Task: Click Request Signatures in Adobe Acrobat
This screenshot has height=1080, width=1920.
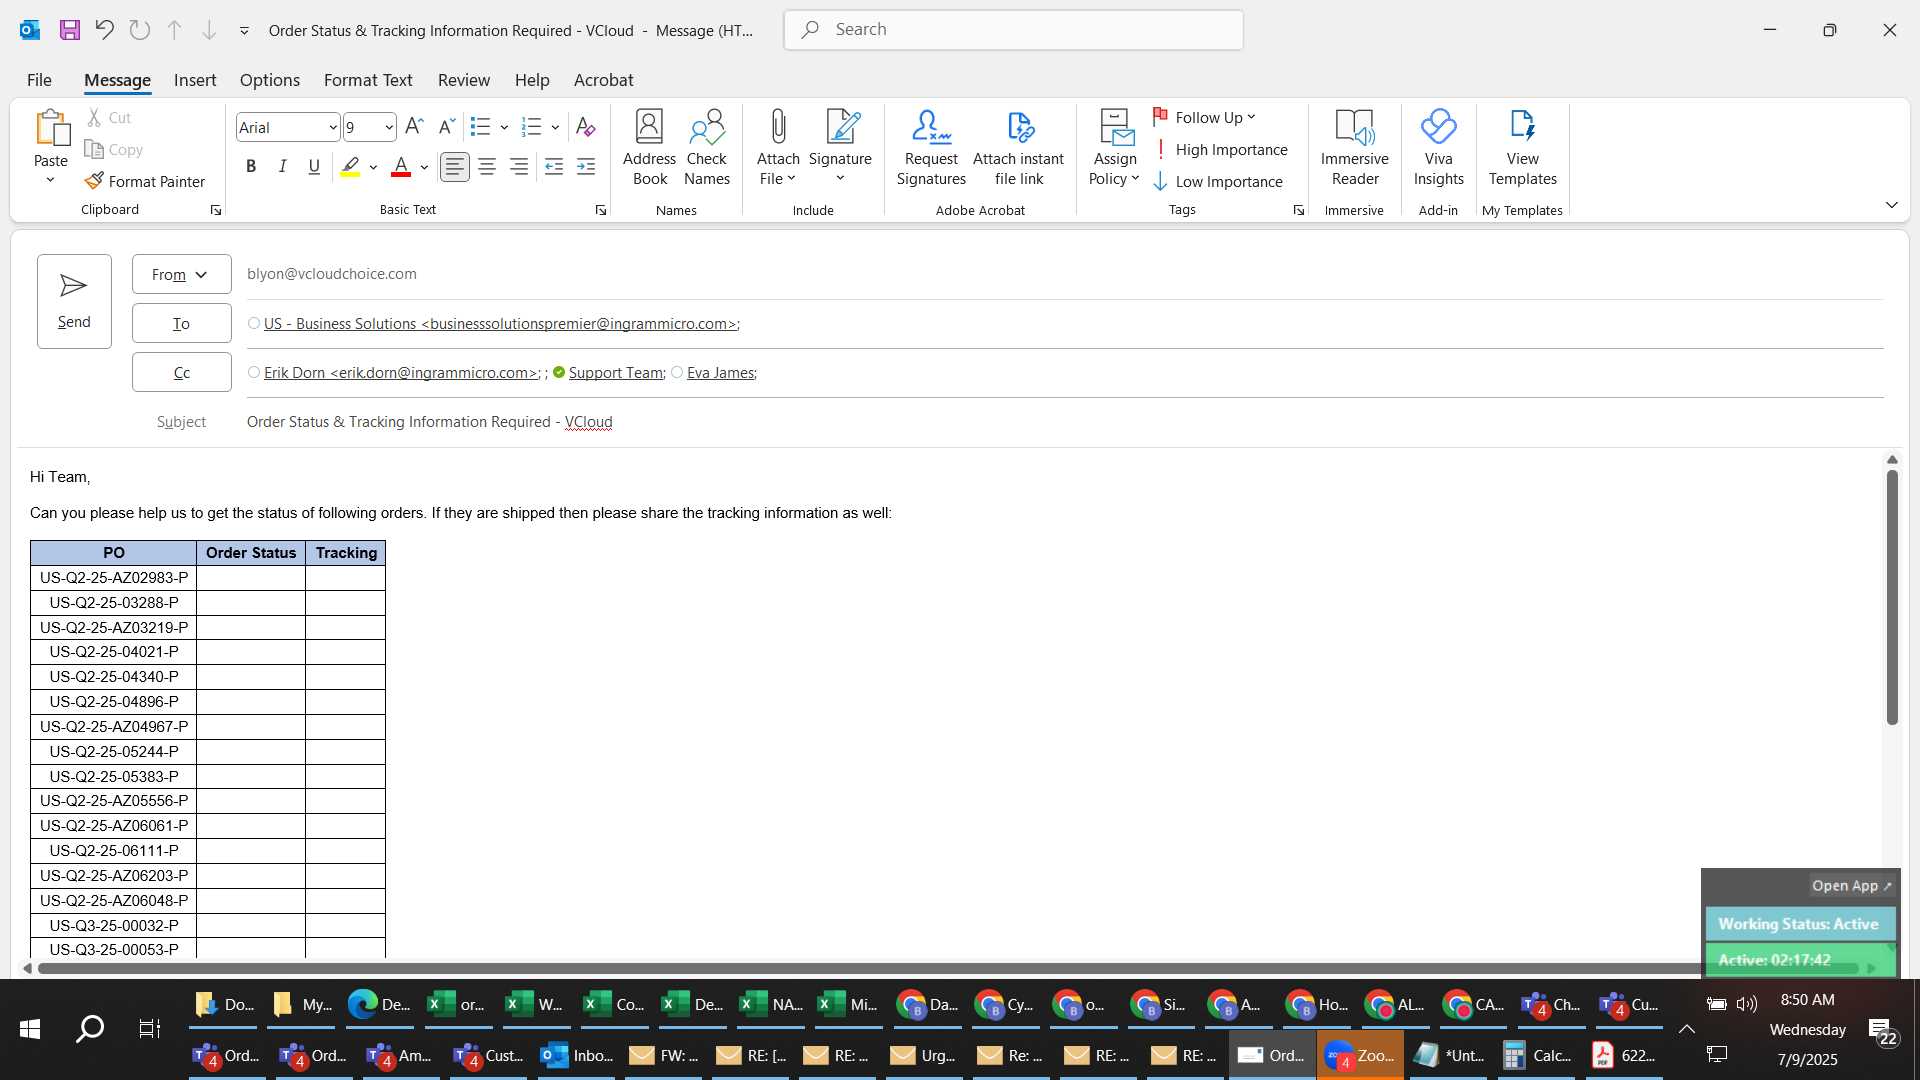Action: pos(931,148)
